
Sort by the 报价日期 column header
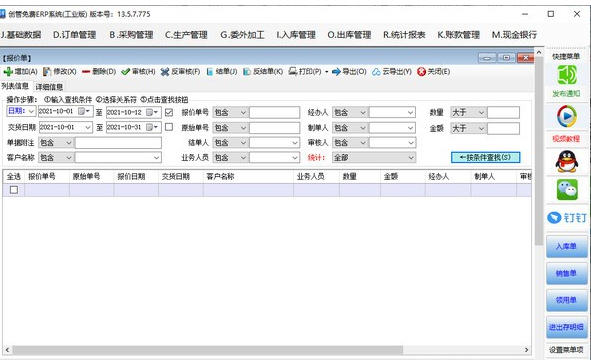136,176
